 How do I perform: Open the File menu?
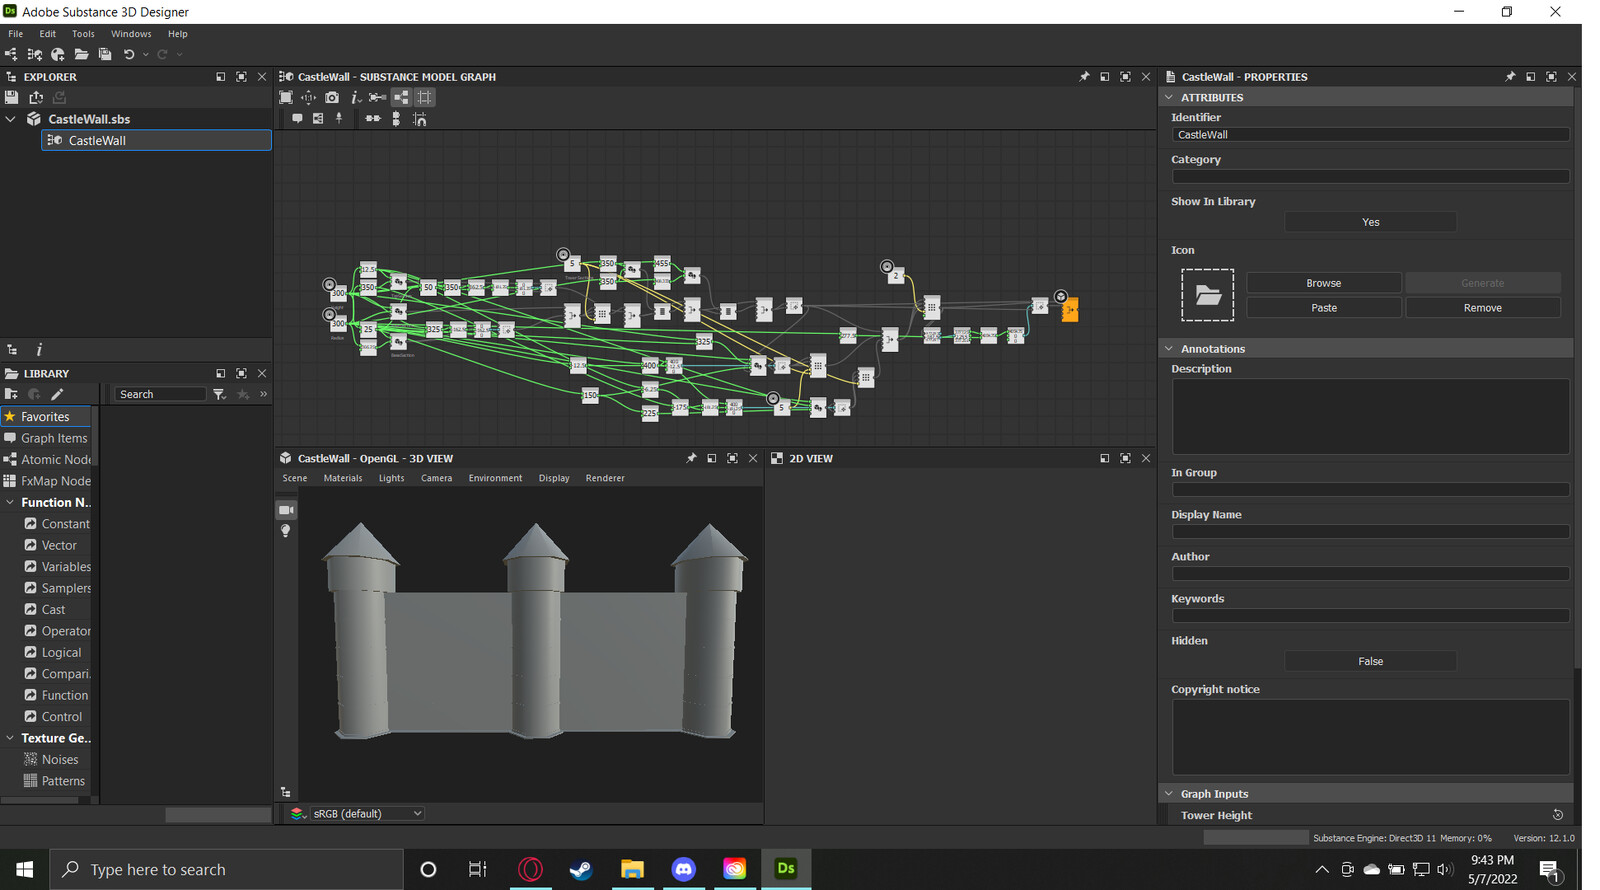[16, 34]
